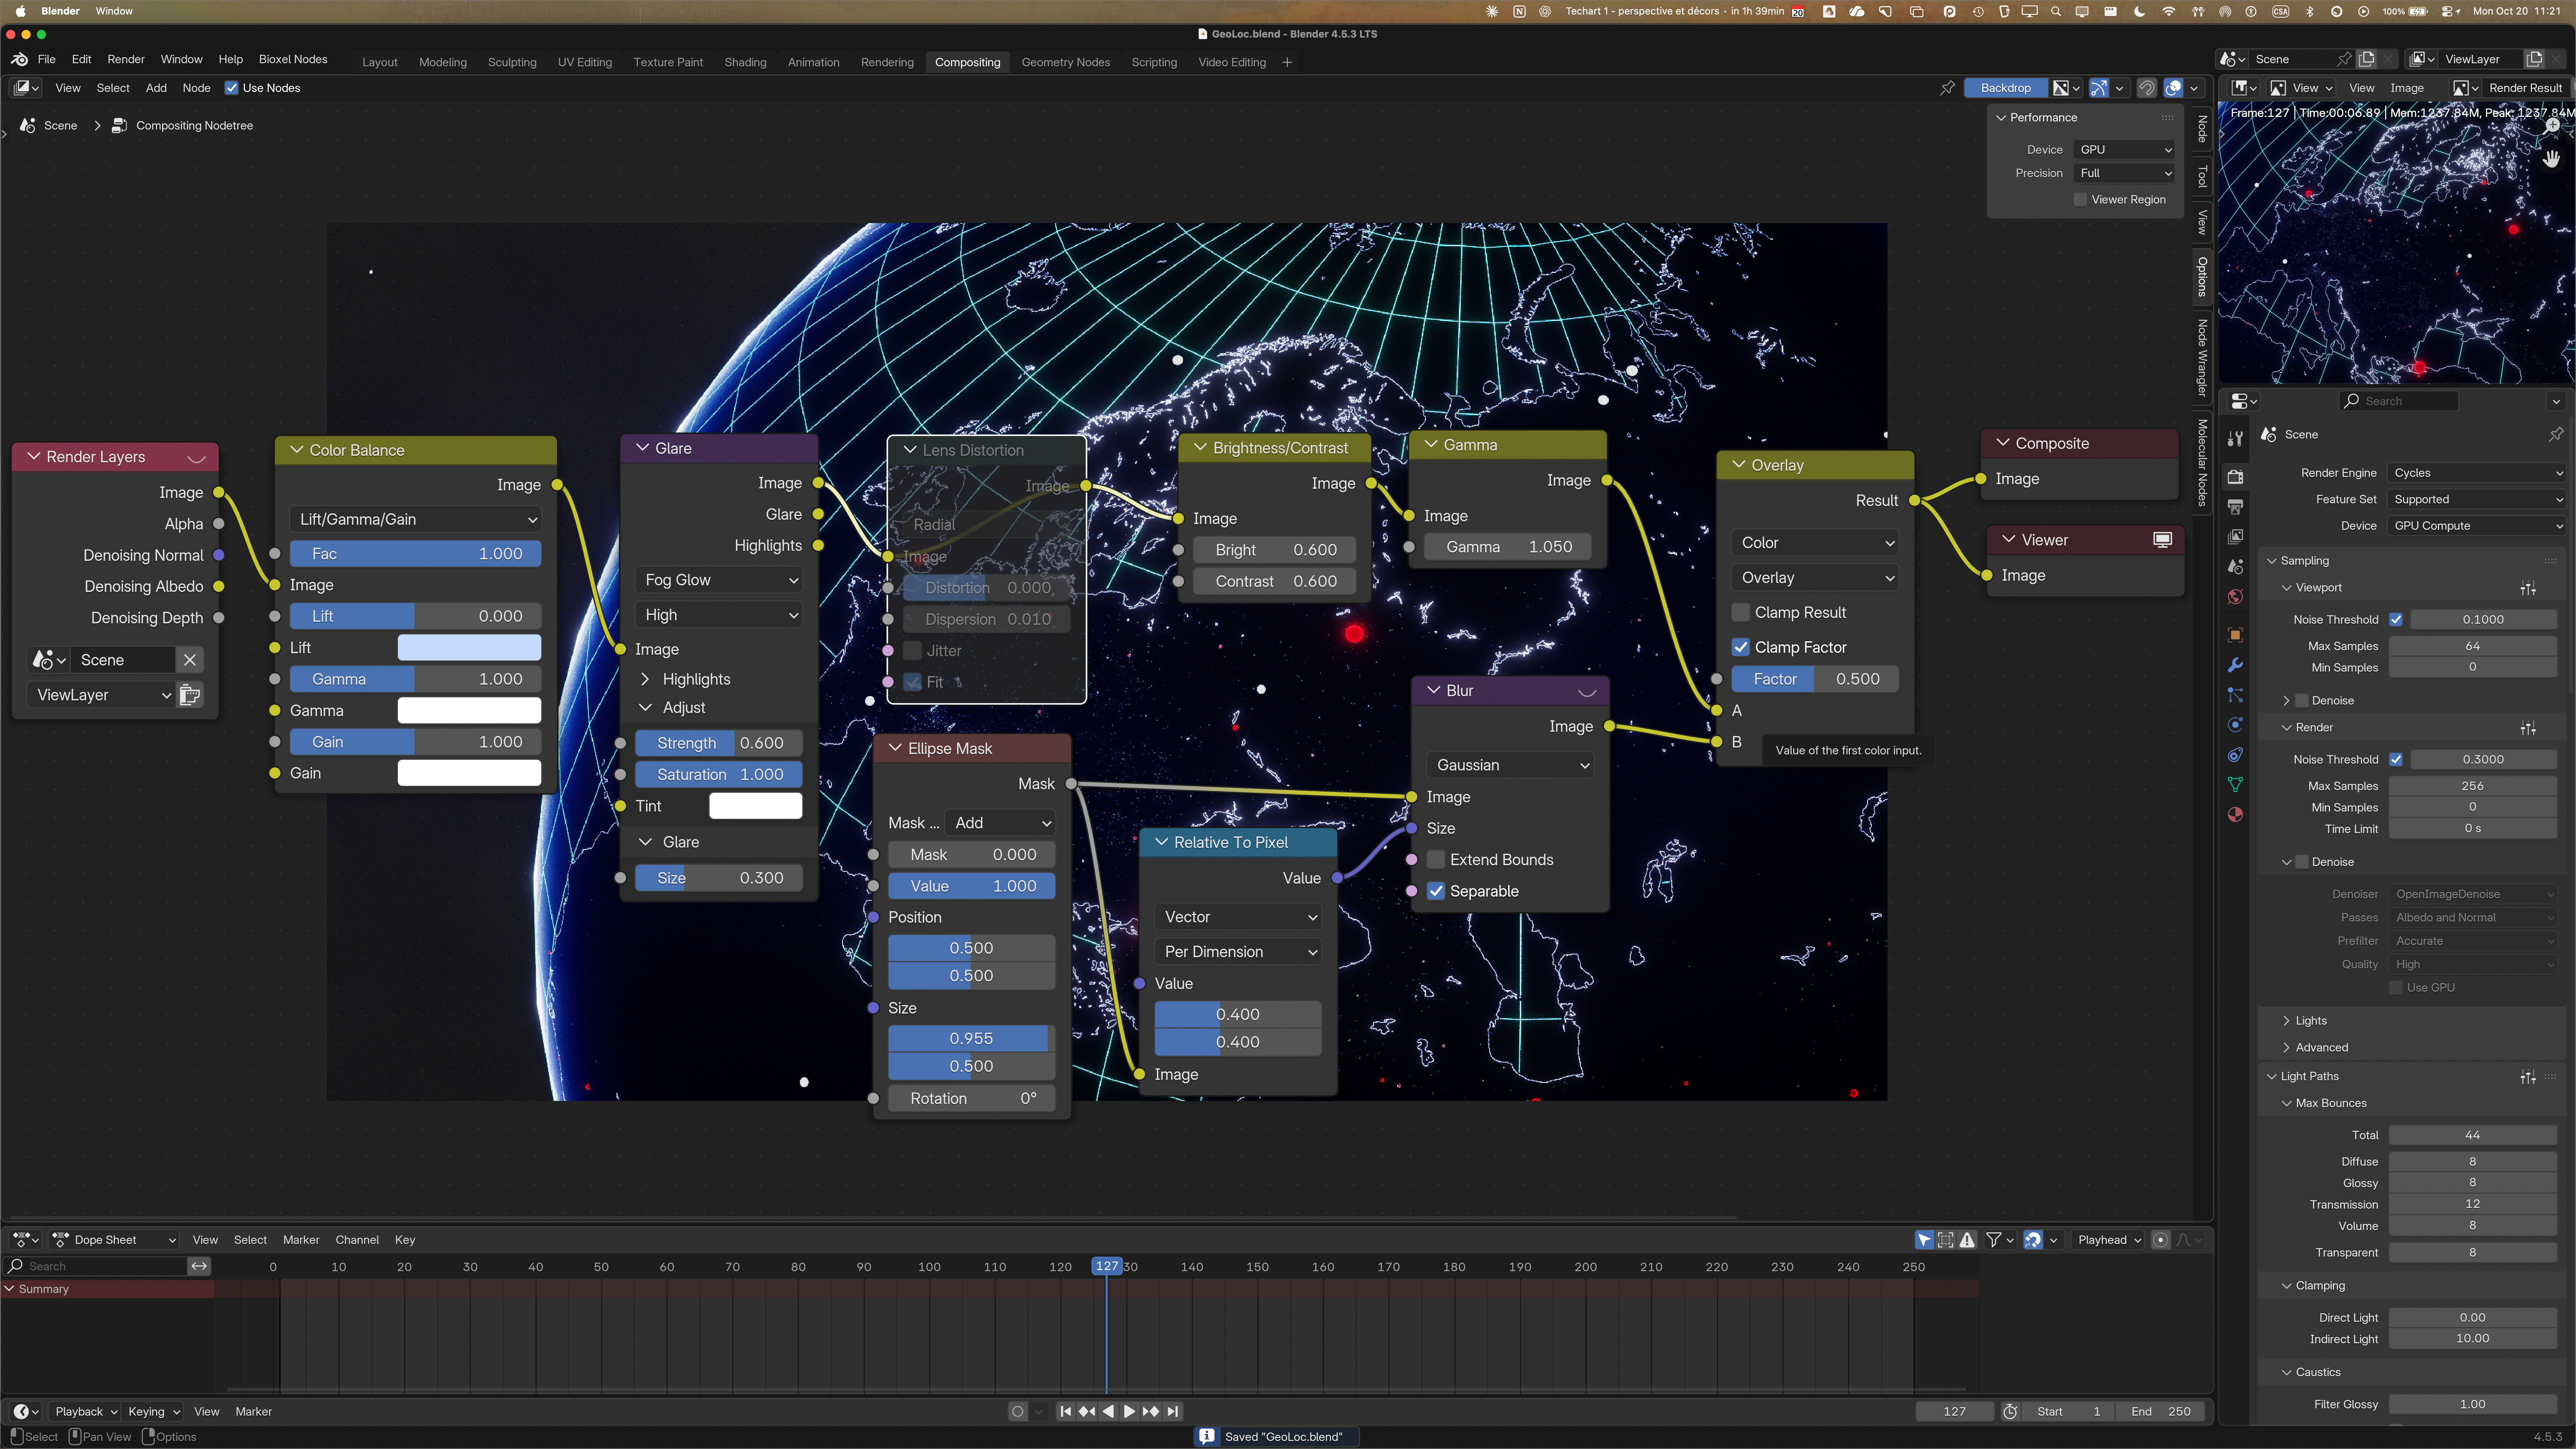Viewport: 2576px width, 1449px height.
Task: Open the Object Constraints properties tab icon
Action: pyautogui.click(x=2235, y=755)
